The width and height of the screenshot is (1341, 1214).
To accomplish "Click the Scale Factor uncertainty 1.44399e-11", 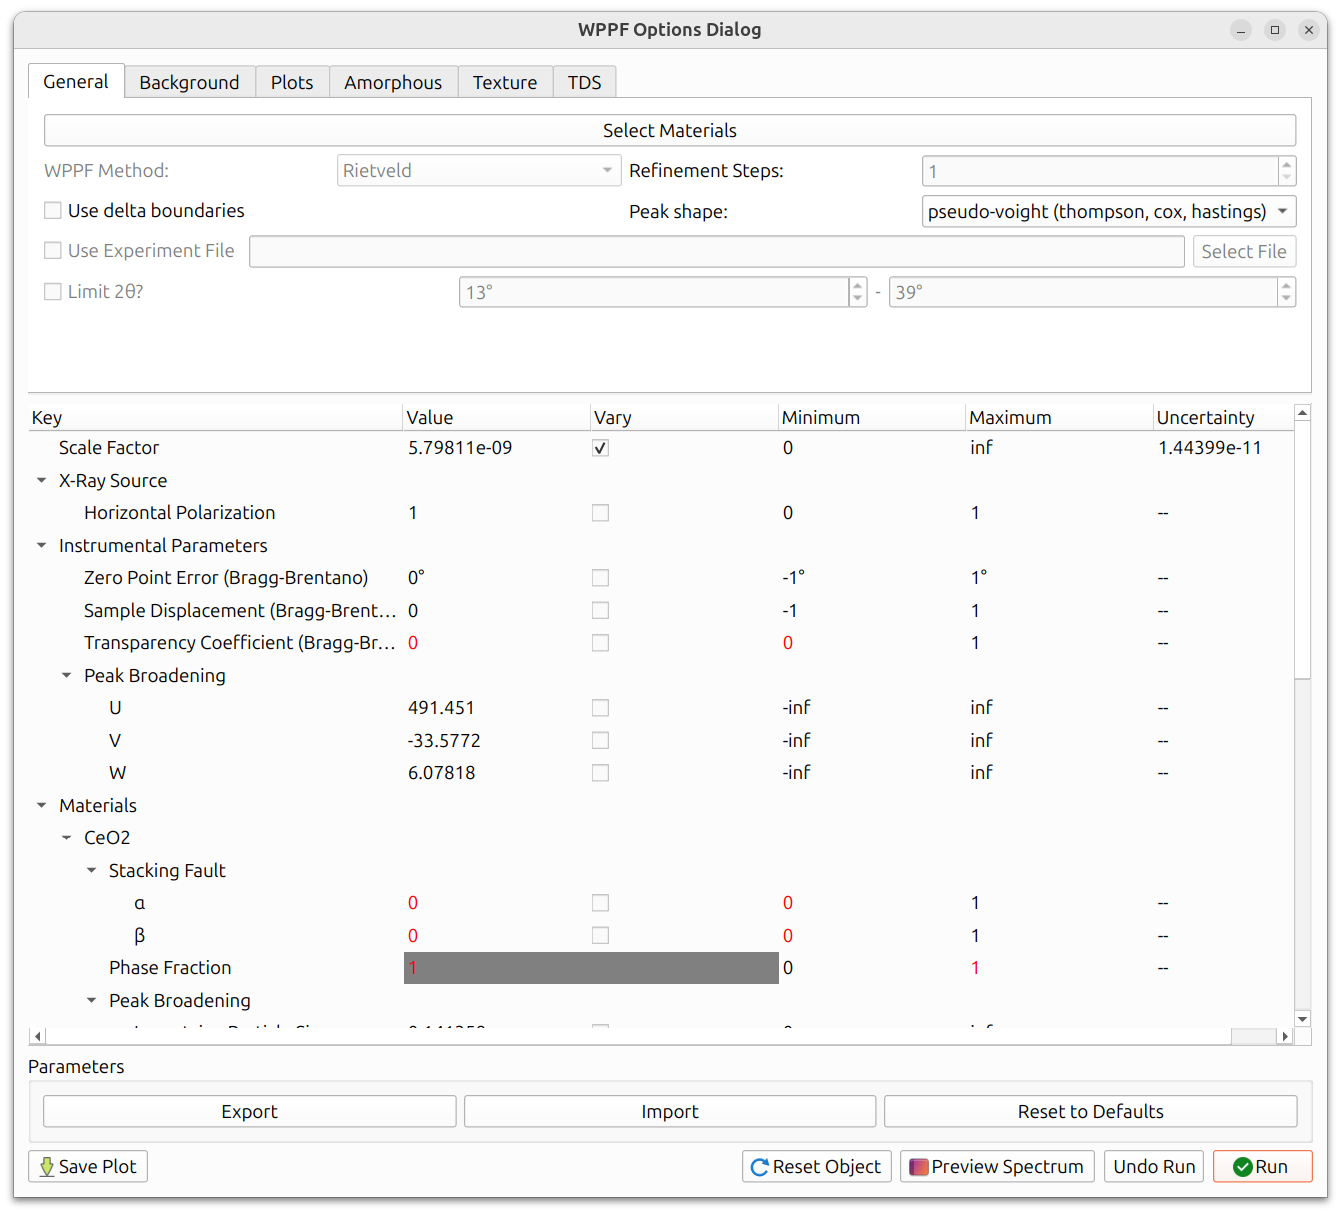I will 1210,448.
